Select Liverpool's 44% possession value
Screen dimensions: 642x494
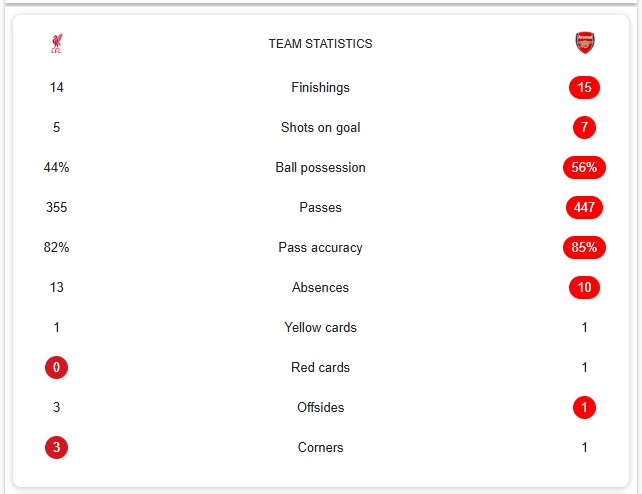[x=57, y=167]
